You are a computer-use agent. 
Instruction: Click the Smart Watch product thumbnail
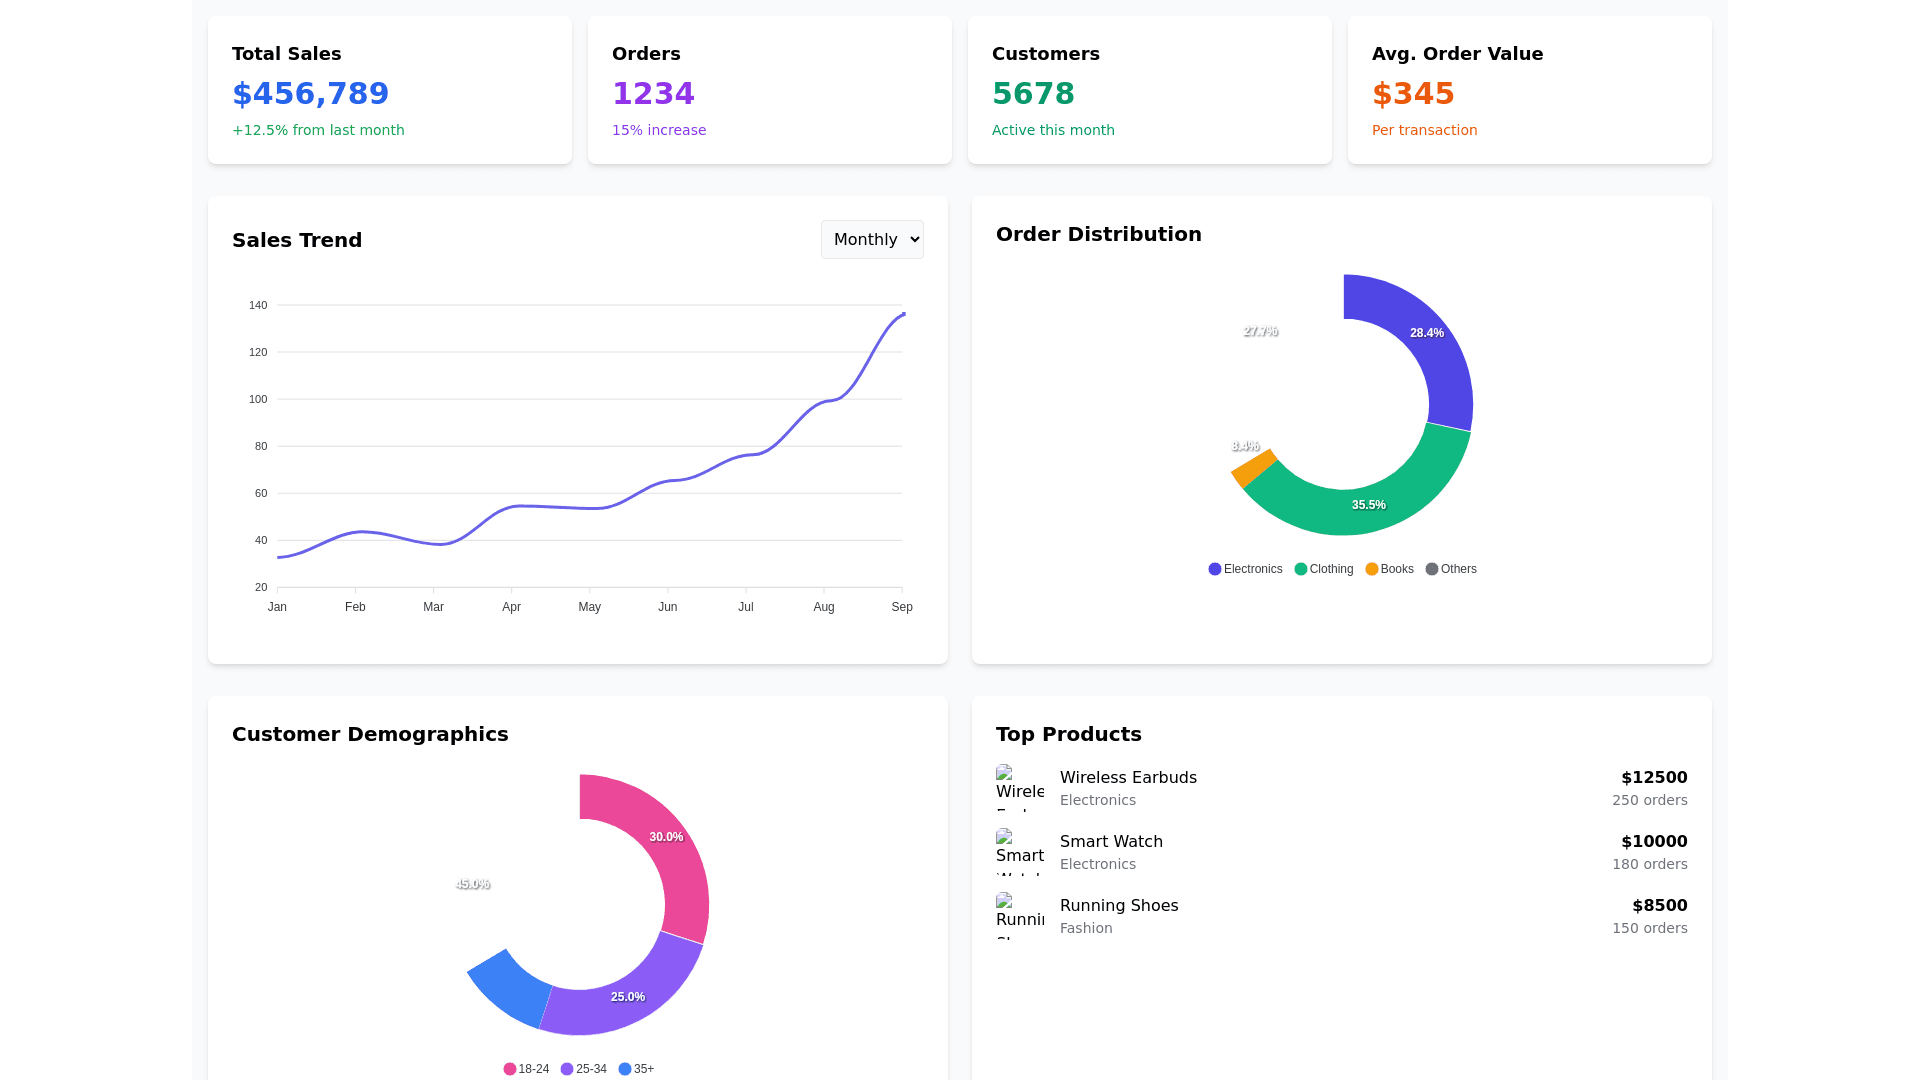1019,852
